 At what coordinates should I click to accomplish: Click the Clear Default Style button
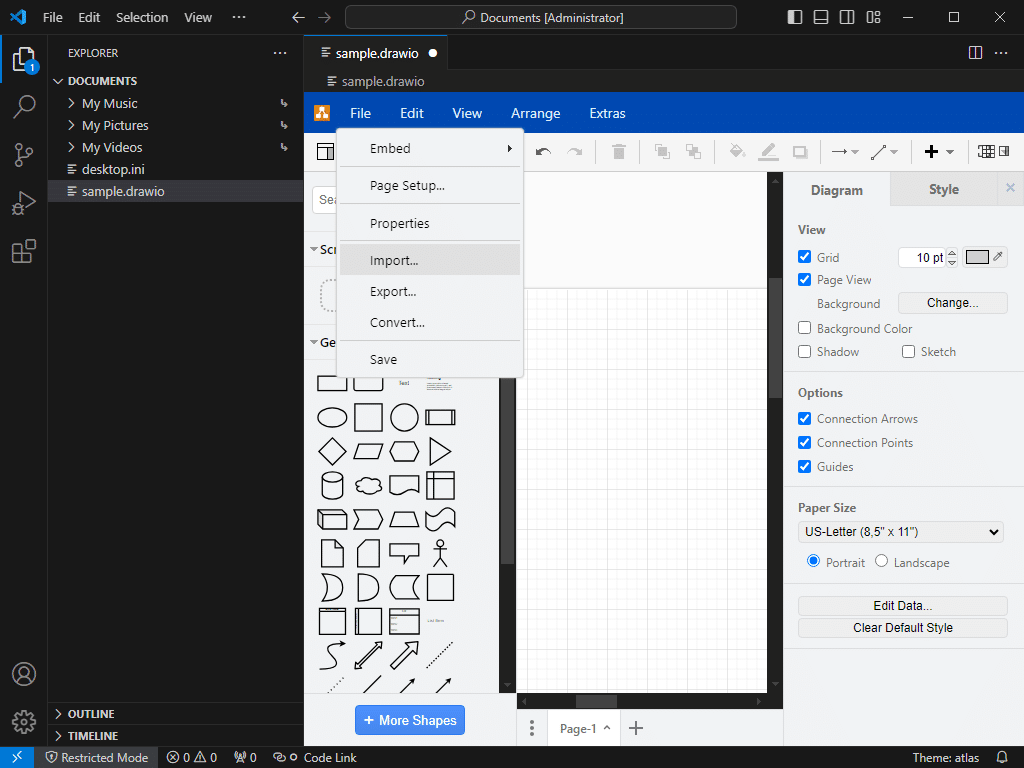(903, 628)
